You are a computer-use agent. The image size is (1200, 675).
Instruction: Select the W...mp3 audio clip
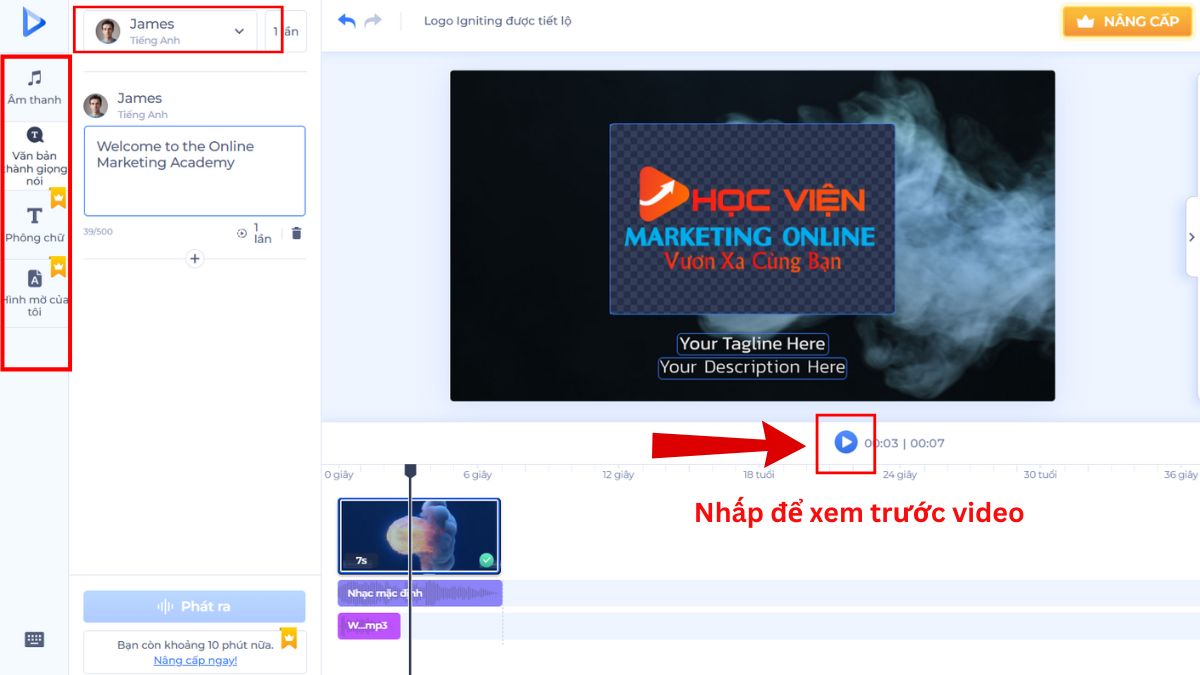369,626
